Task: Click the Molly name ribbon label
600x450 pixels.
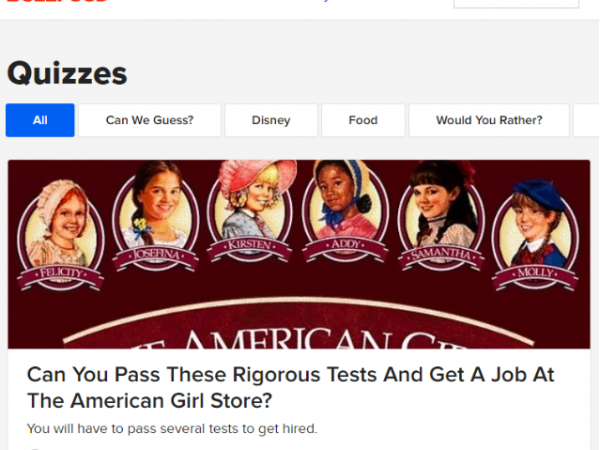Action: tap(535, 273)
